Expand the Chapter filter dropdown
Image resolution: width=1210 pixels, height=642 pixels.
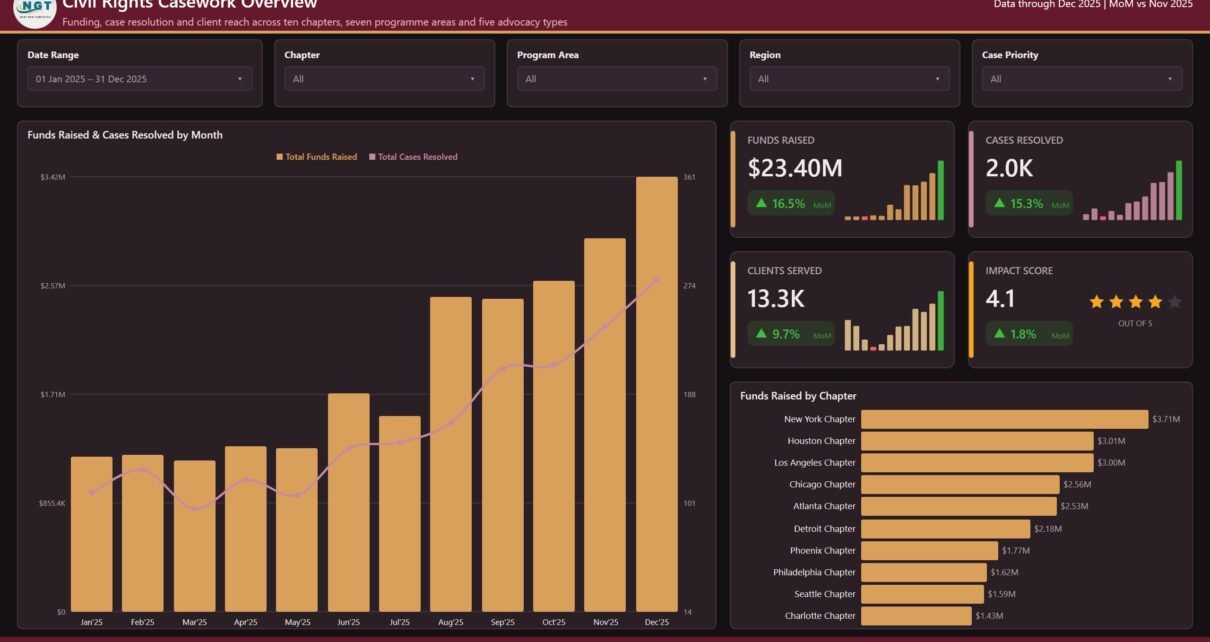(x=384, y=79)
